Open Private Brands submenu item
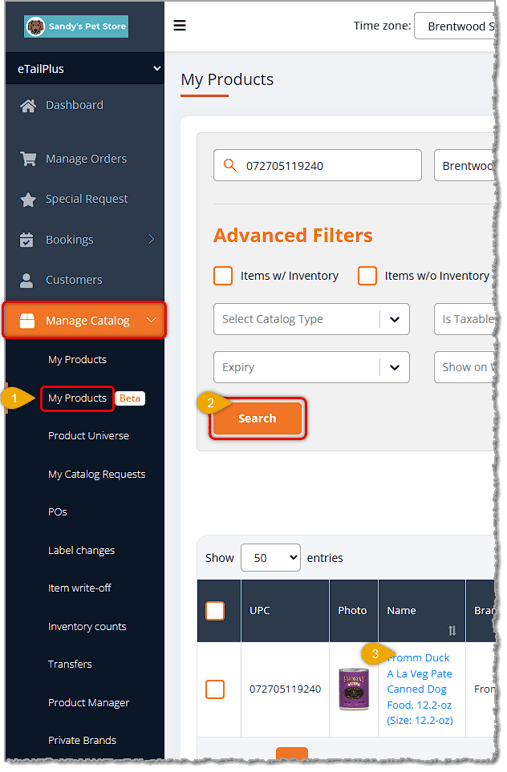 (x=82, y=741)
